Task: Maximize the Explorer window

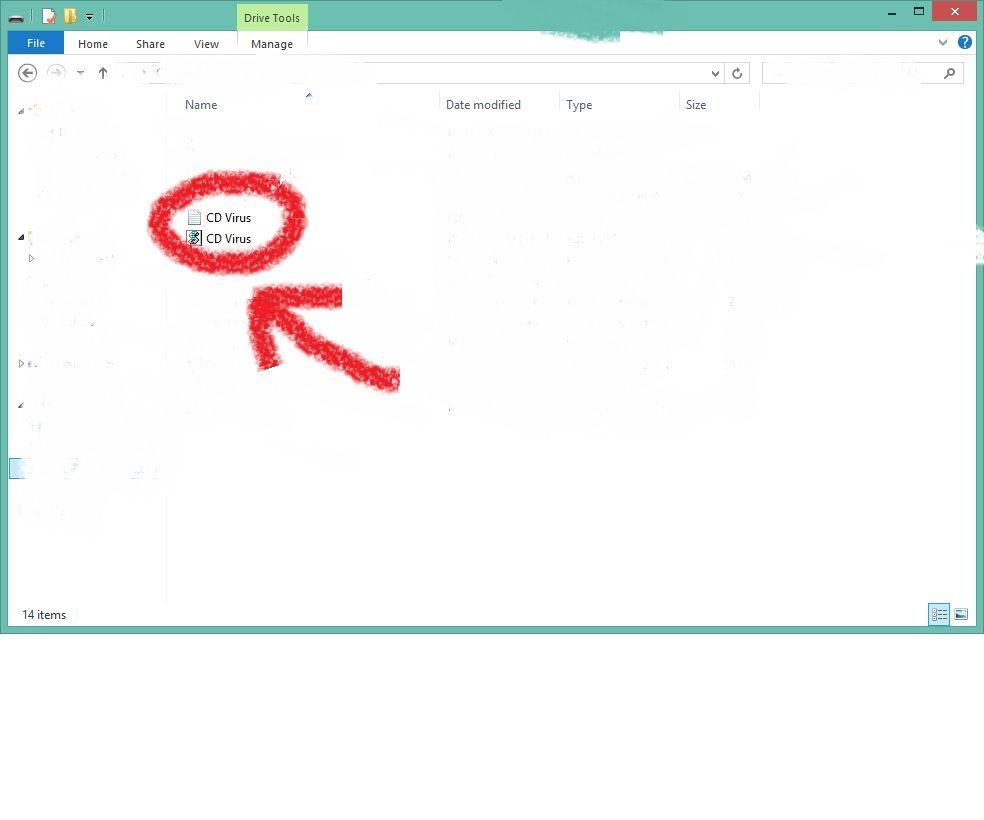Action: tap(919, 11)
